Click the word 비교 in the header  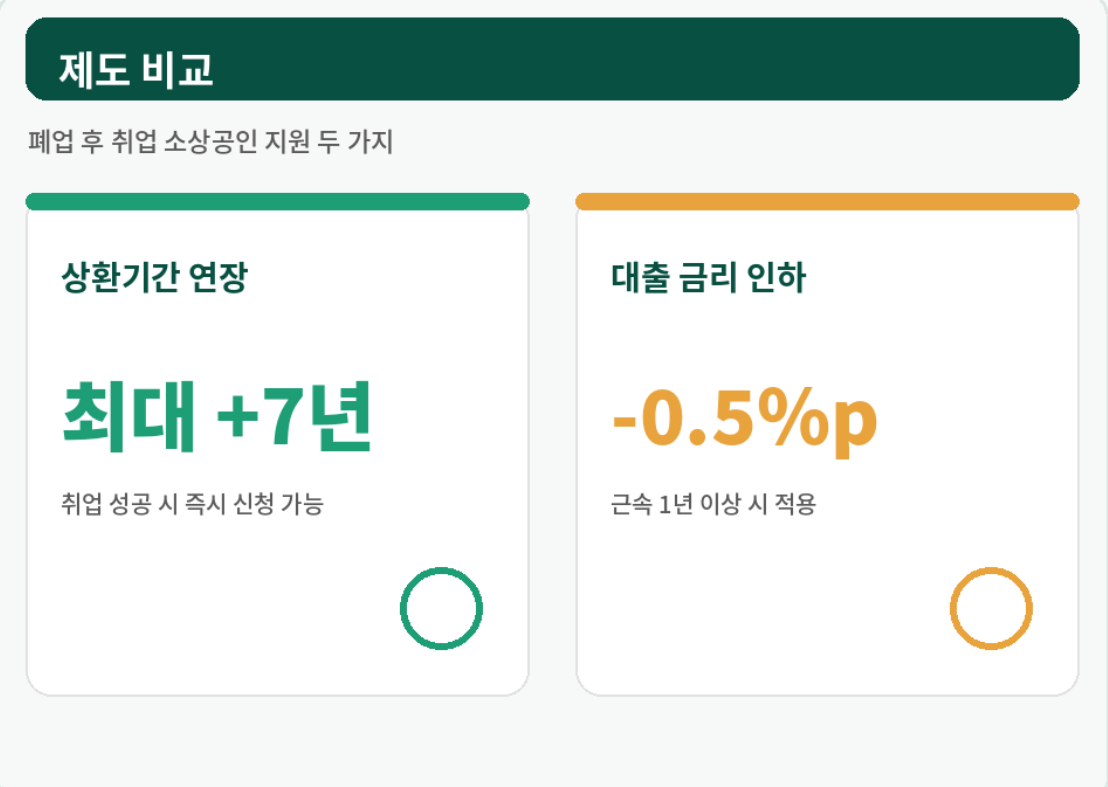click(x=177, y=70)
